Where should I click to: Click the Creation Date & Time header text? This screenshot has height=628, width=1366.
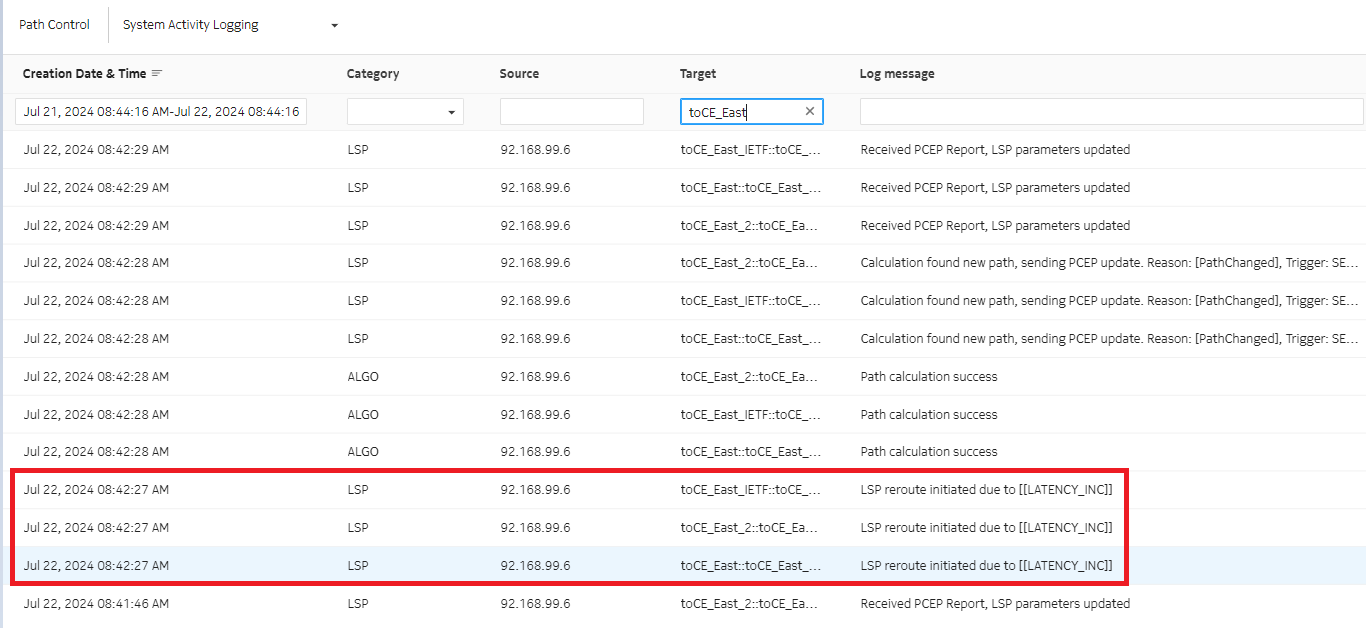click(x=84, y=74)
